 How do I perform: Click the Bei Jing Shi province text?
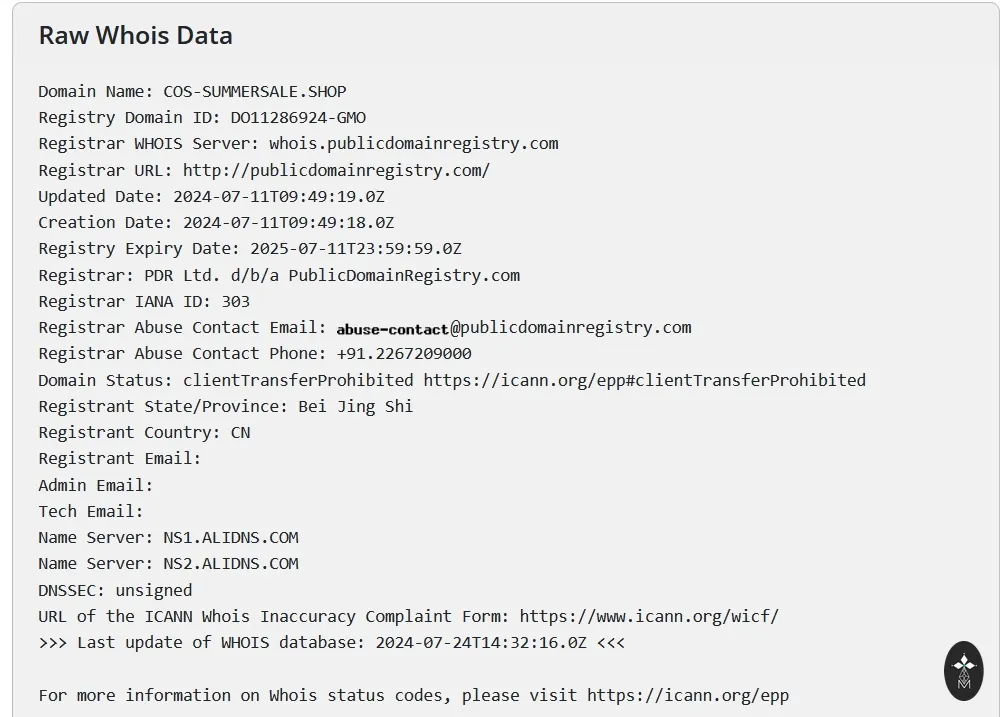coord(355,406)
